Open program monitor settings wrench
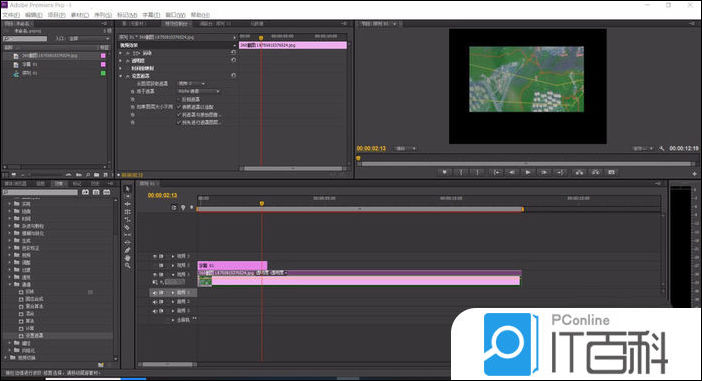Screen dimensions: 702x381 pos(661,148)
